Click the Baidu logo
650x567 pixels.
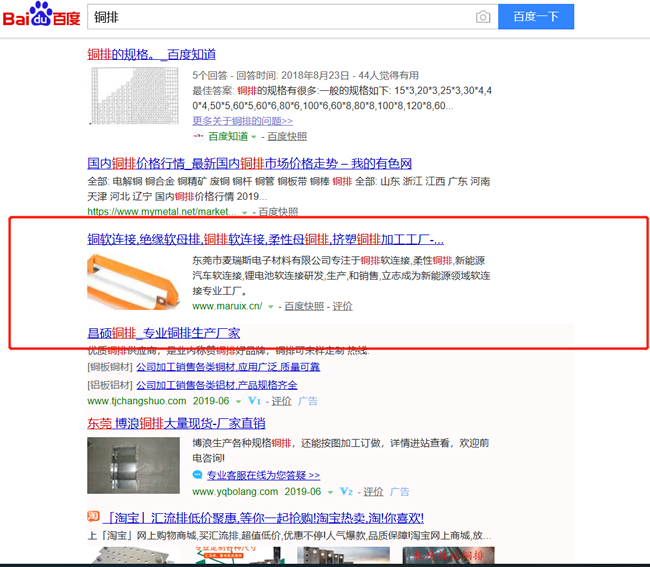click(x=41, y=15)
